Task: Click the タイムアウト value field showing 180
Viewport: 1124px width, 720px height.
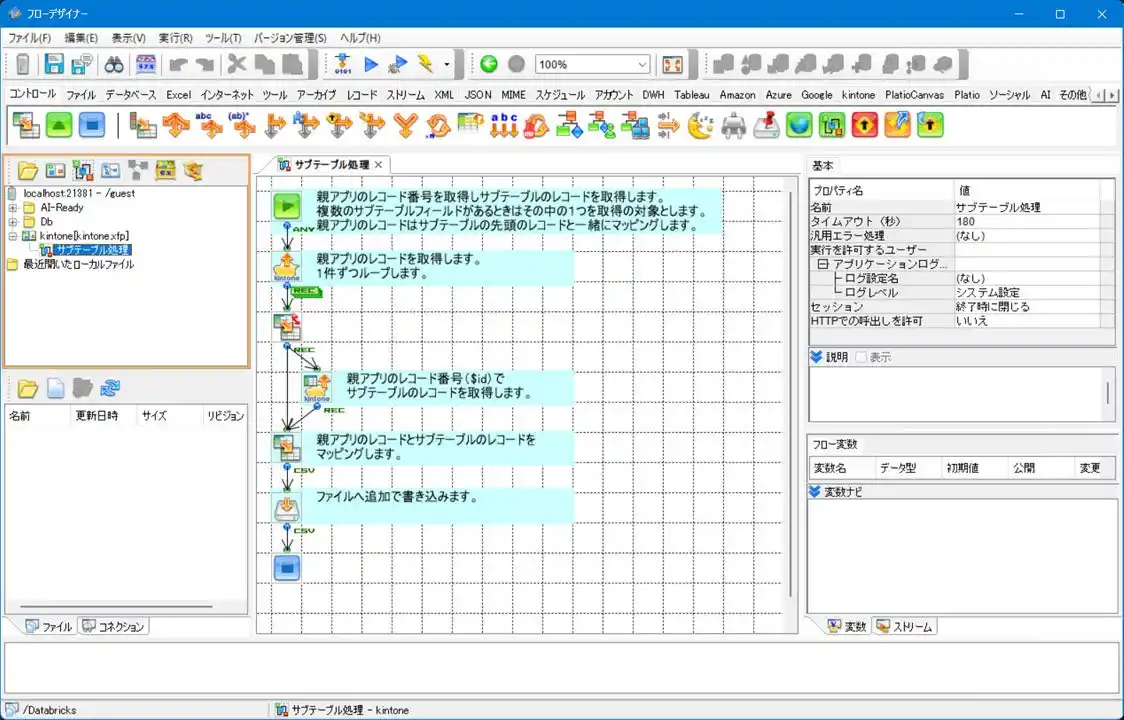Action: [x=1032, y=222]
